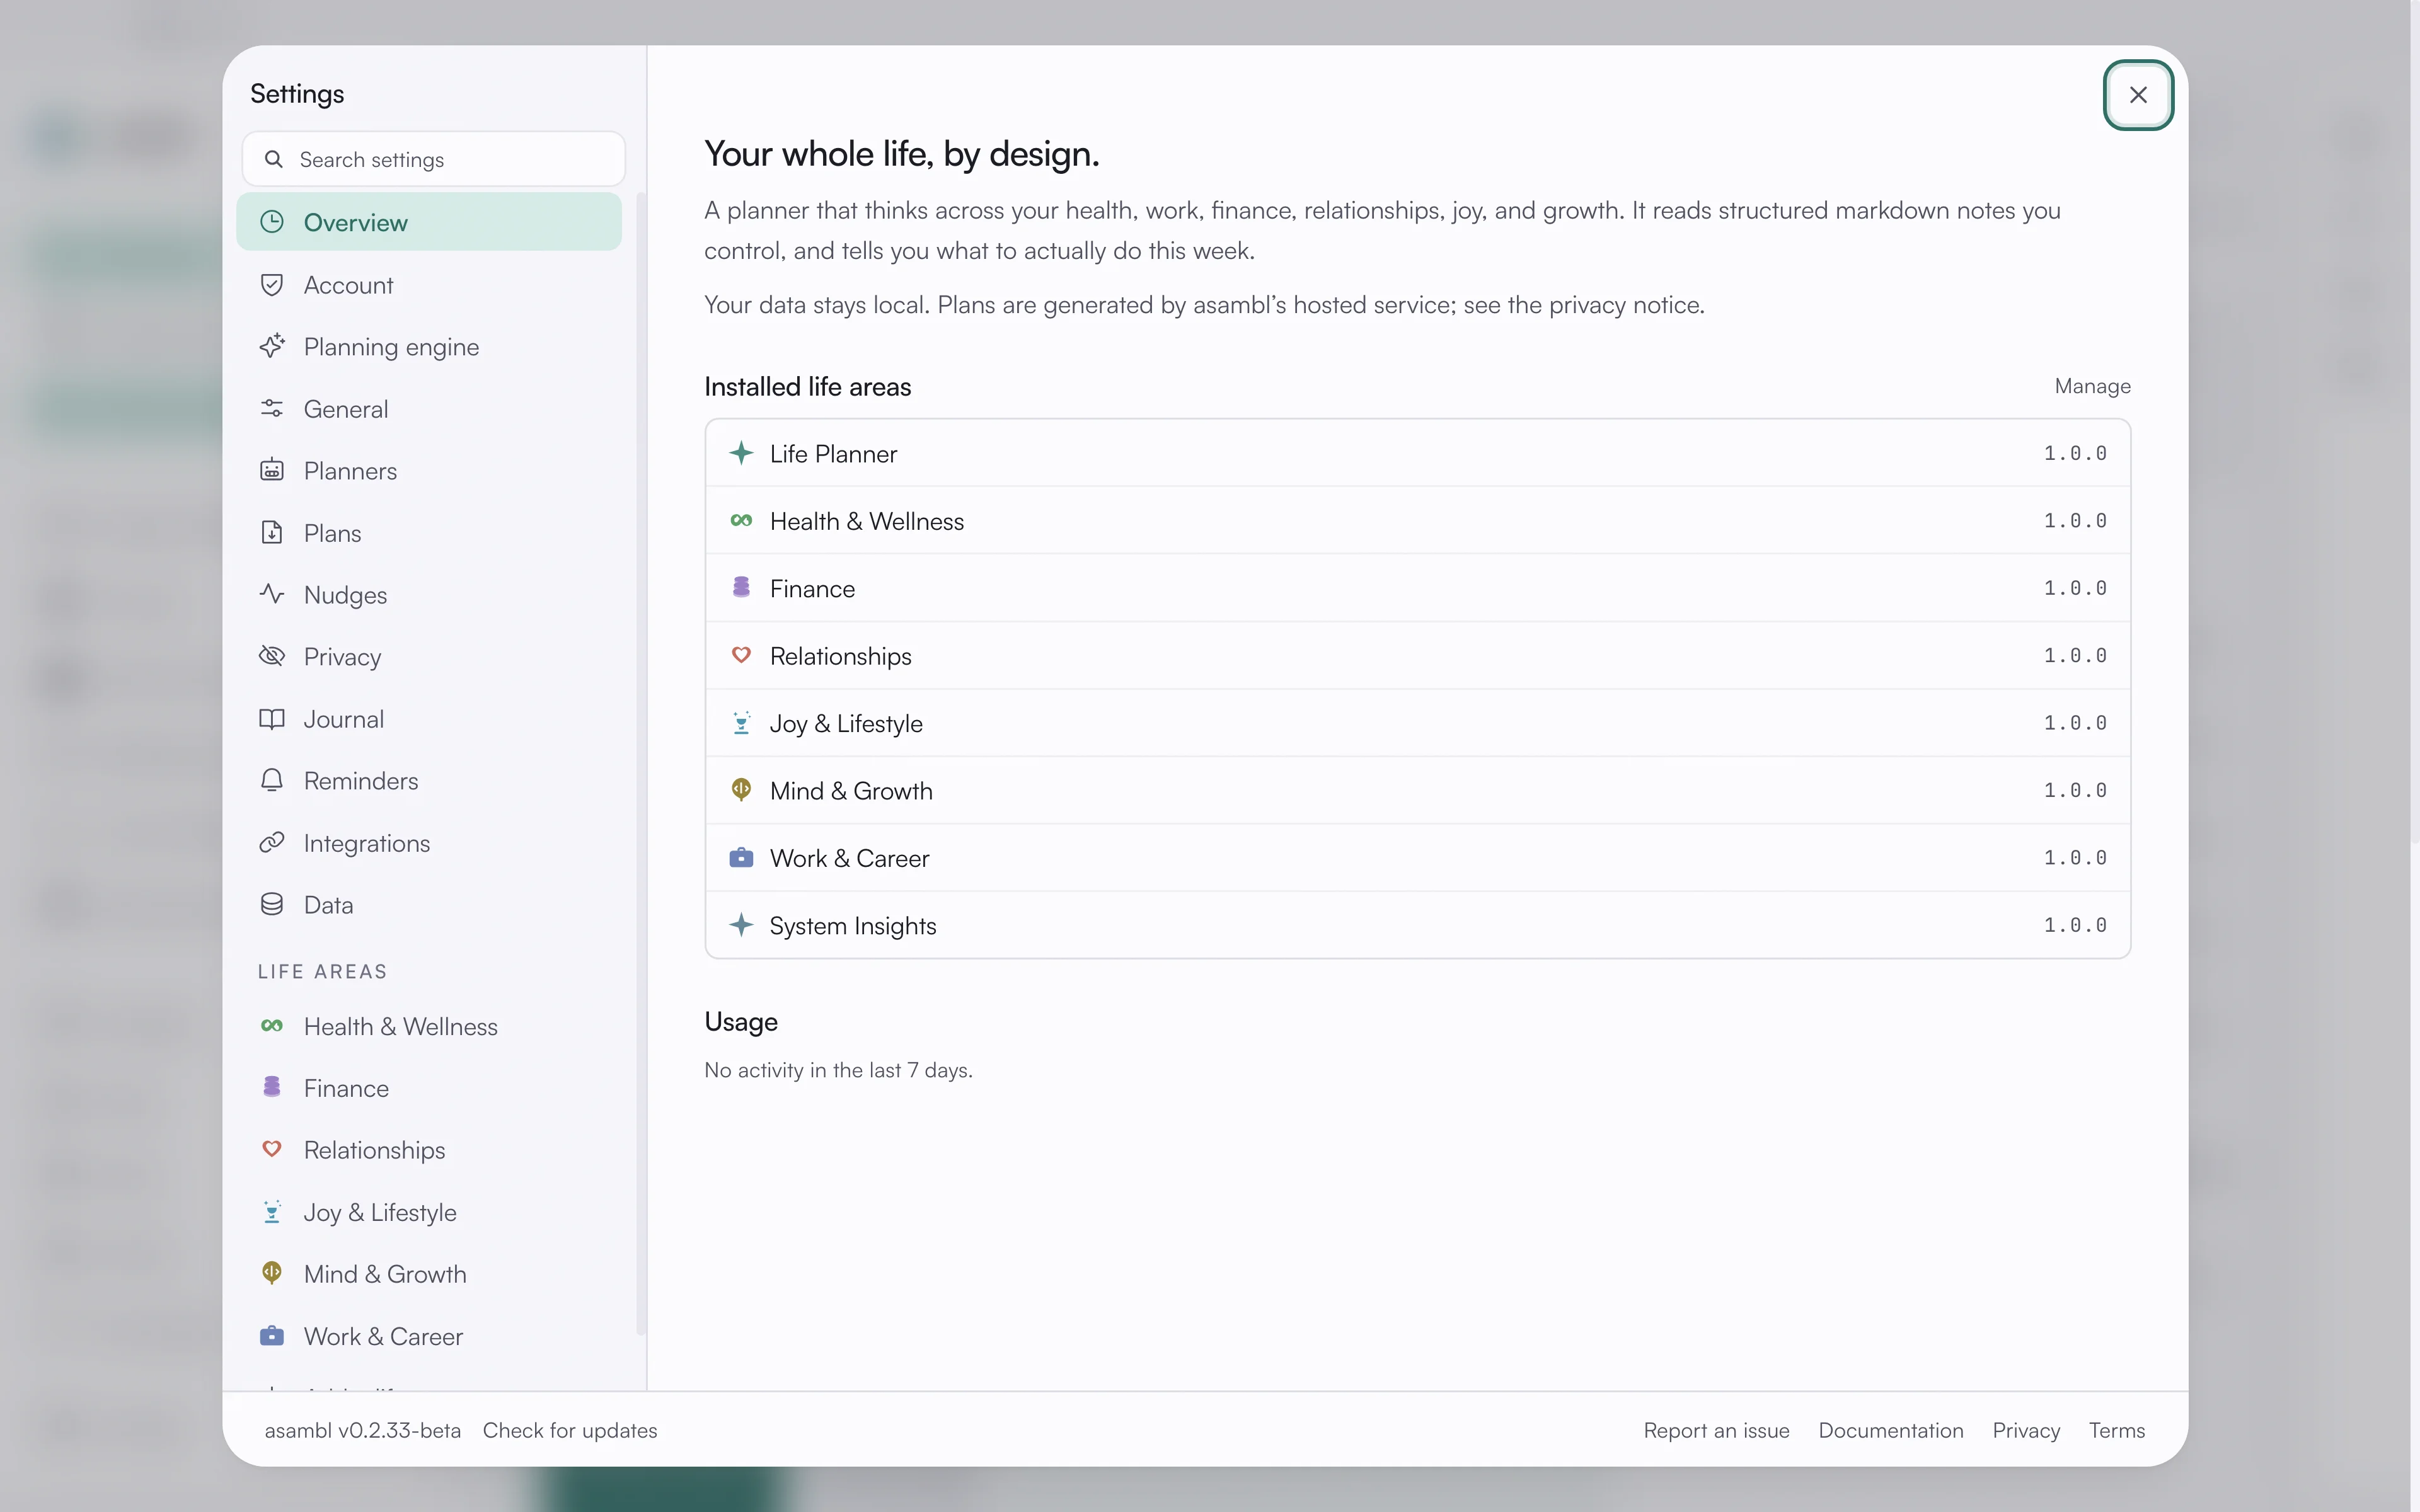Click the Health & Wellness icon in installed list
This screenshot has width=2420, height=1512.
click(741, 520)
